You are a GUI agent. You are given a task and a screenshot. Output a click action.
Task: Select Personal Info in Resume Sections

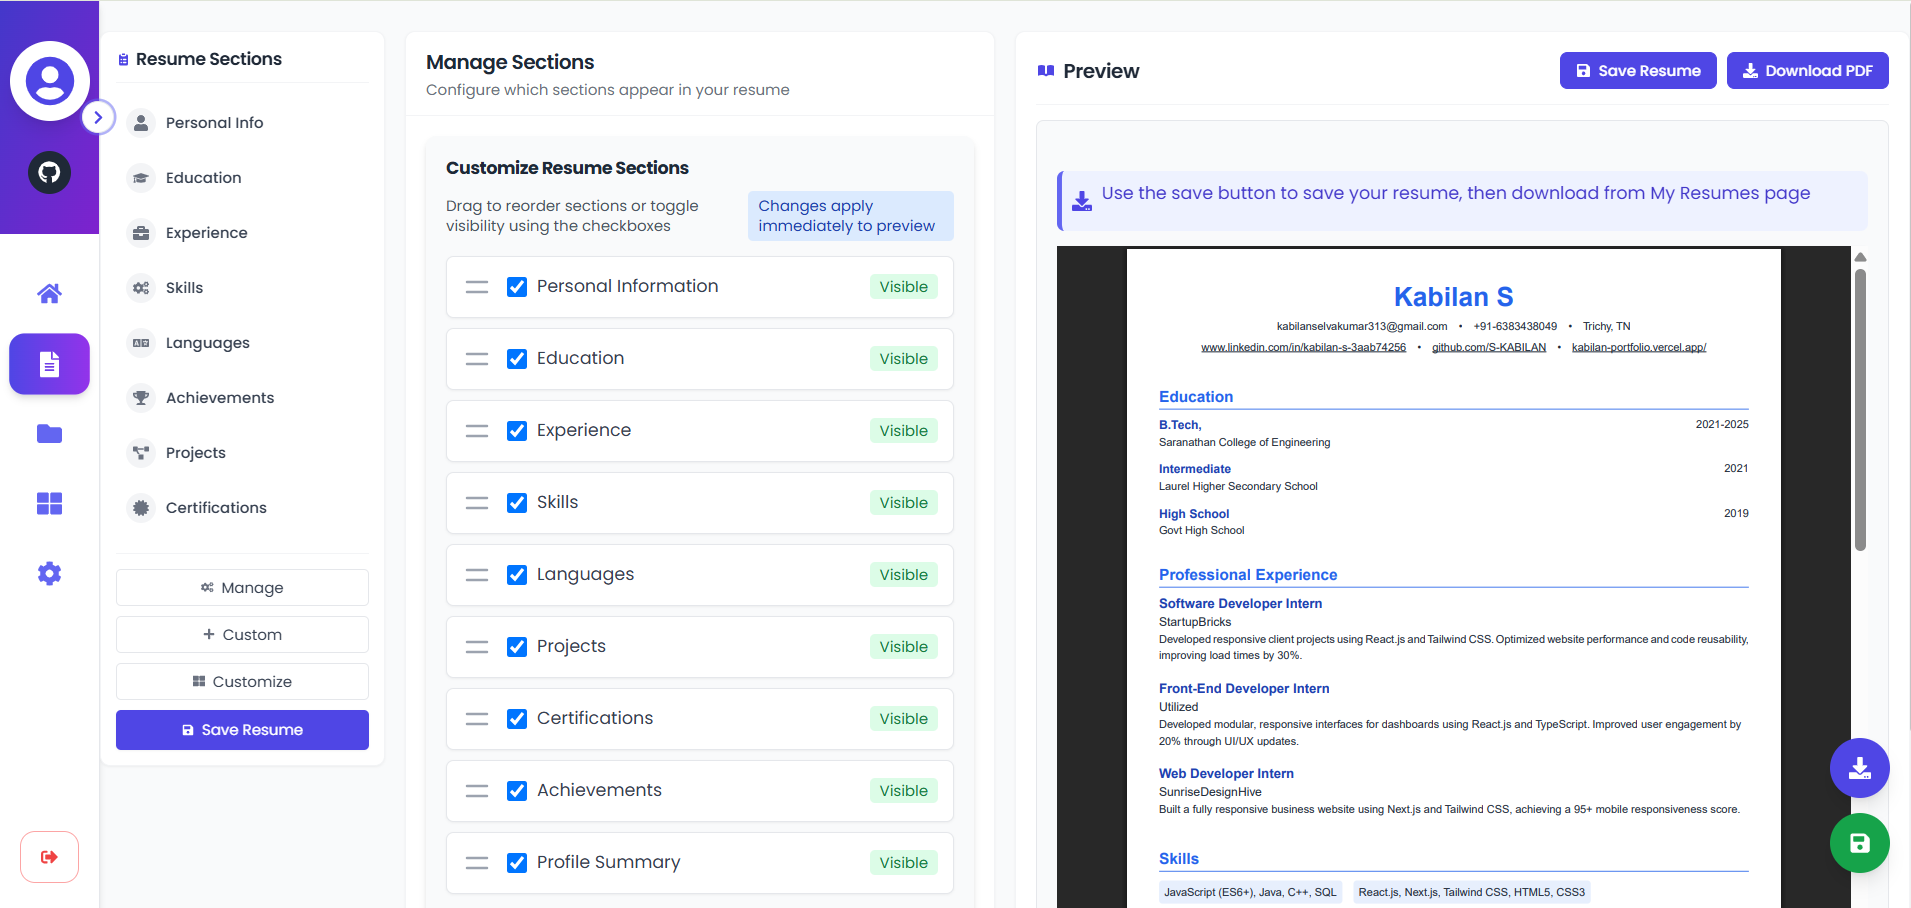pyautogui.click(x=214, y=122)
